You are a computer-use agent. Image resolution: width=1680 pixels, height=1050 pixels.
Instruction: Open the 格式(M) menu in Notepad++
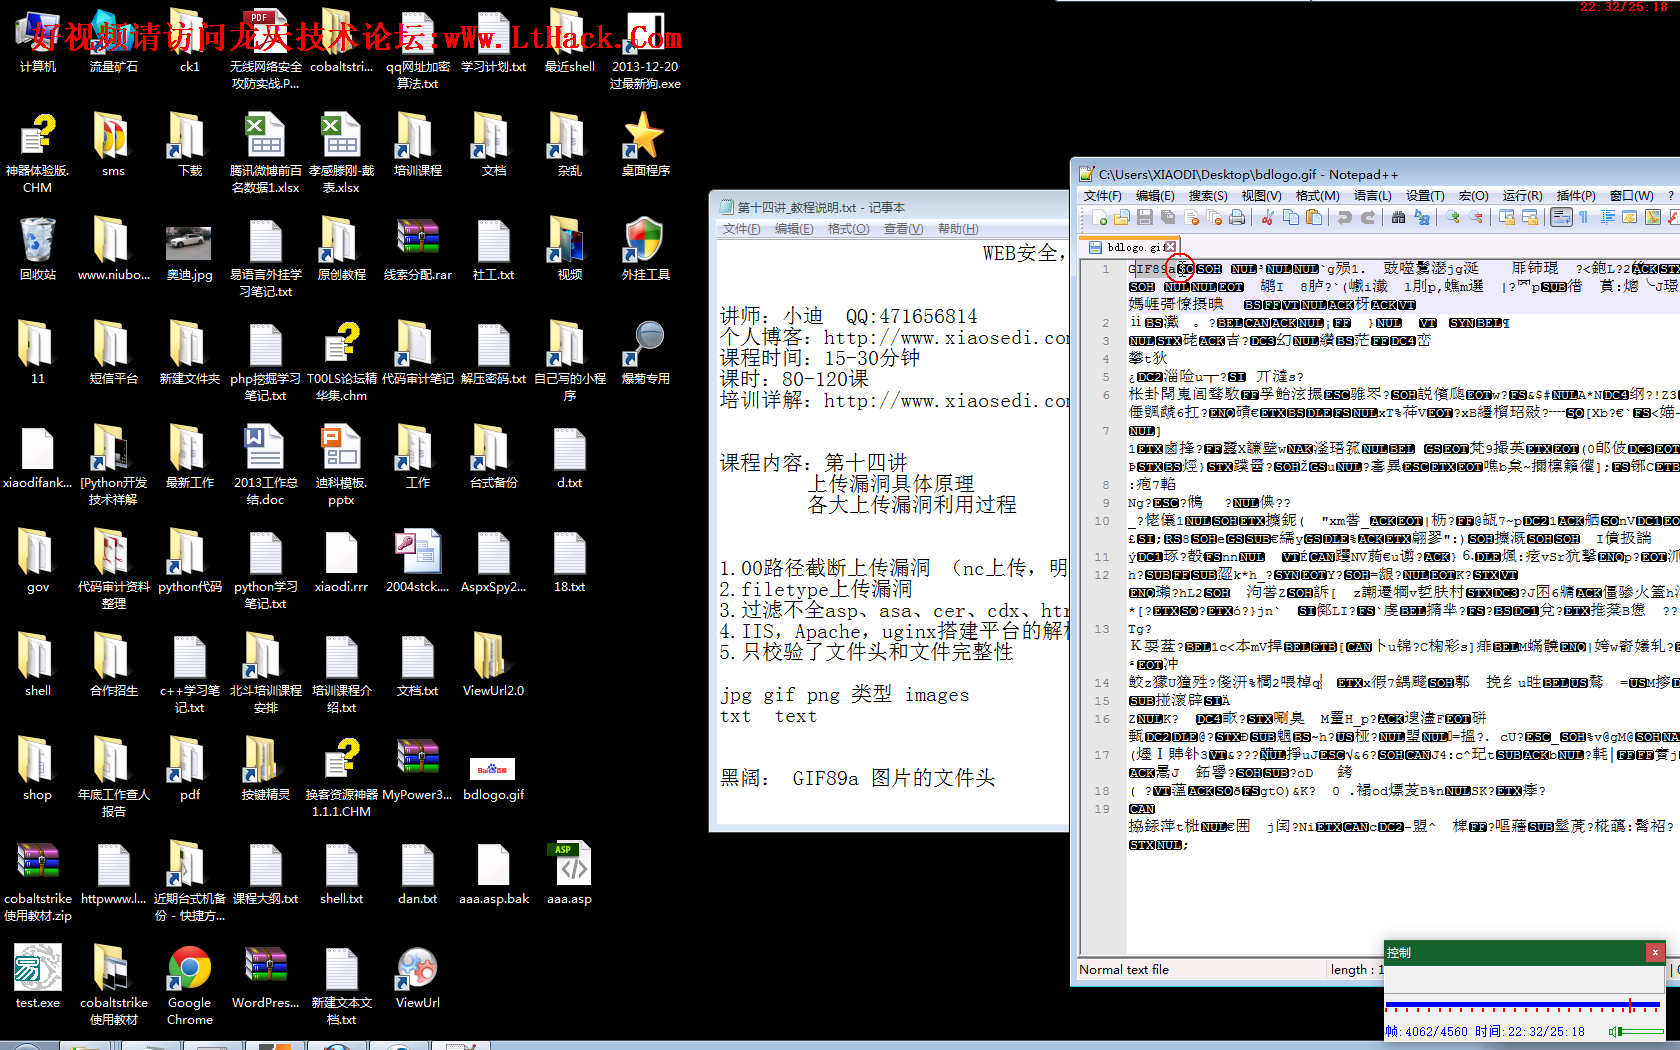[1317, 196]
